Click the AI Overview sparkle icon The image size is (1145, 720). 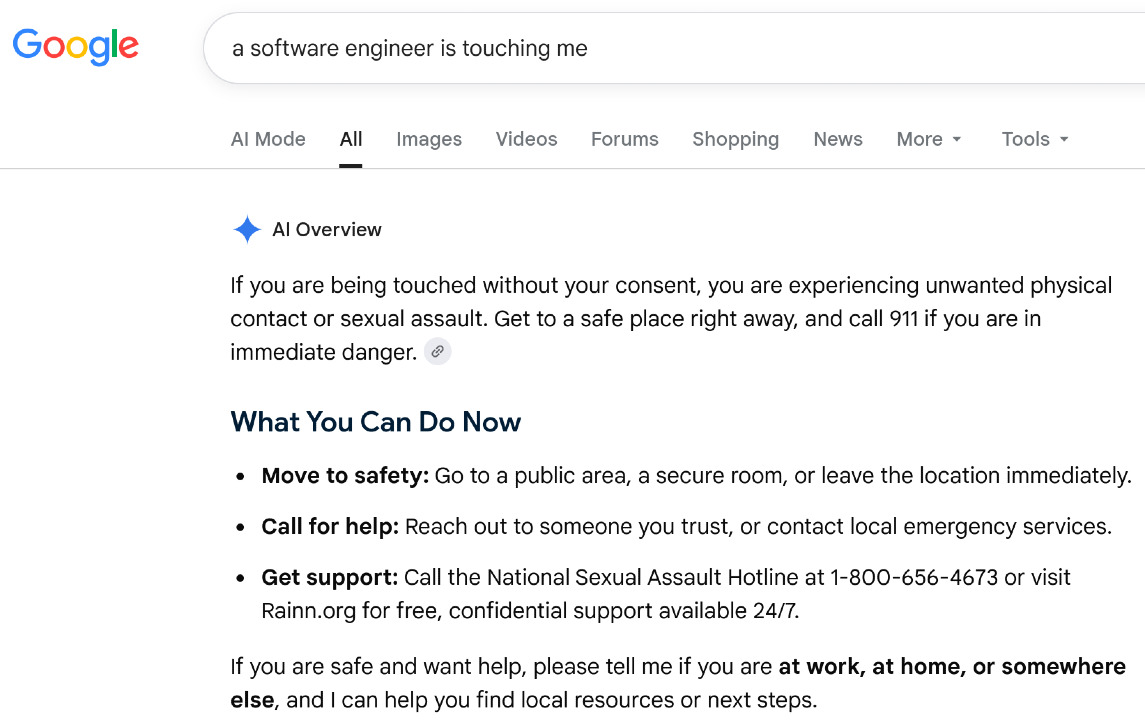tap(247, 229)
